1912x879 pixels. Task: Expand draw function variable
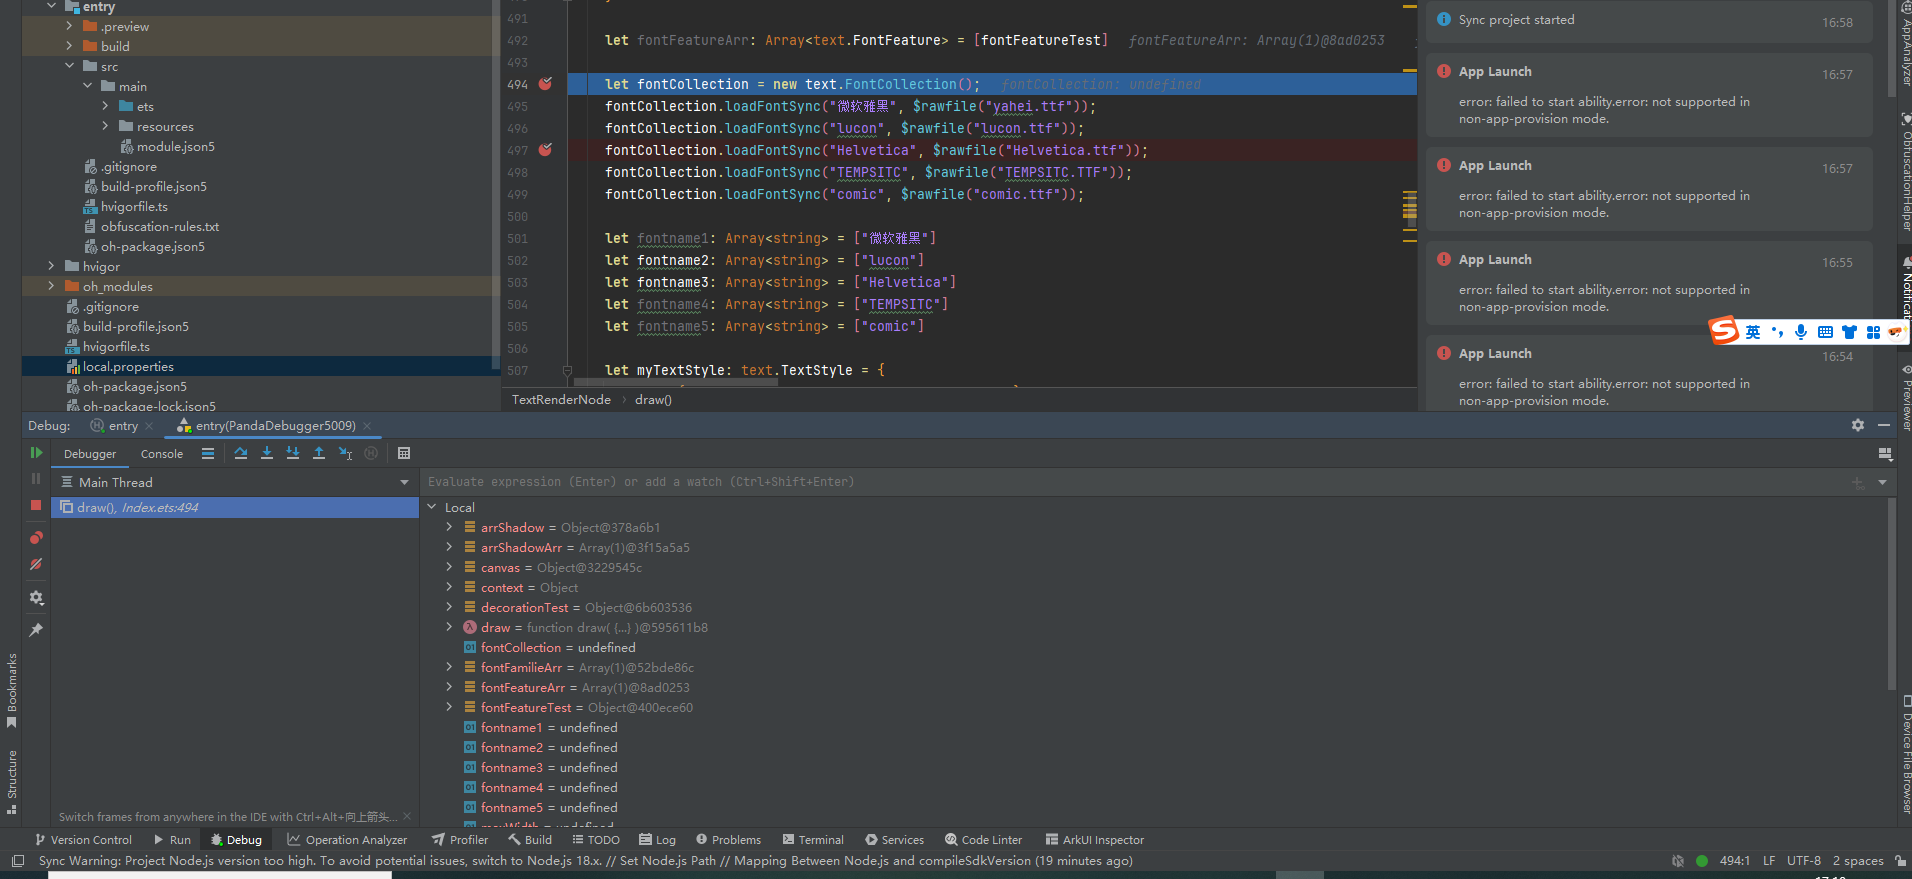449,627
